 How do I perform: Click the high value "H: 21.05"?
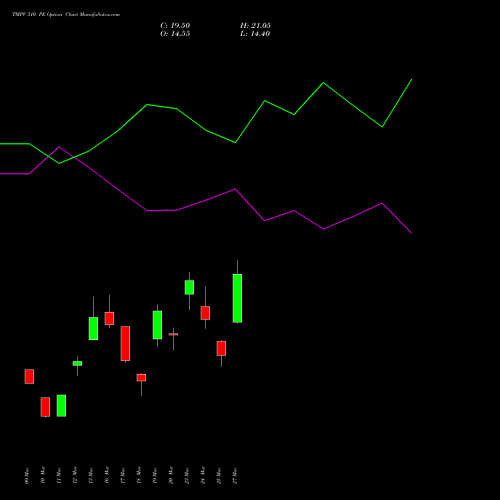255,26
